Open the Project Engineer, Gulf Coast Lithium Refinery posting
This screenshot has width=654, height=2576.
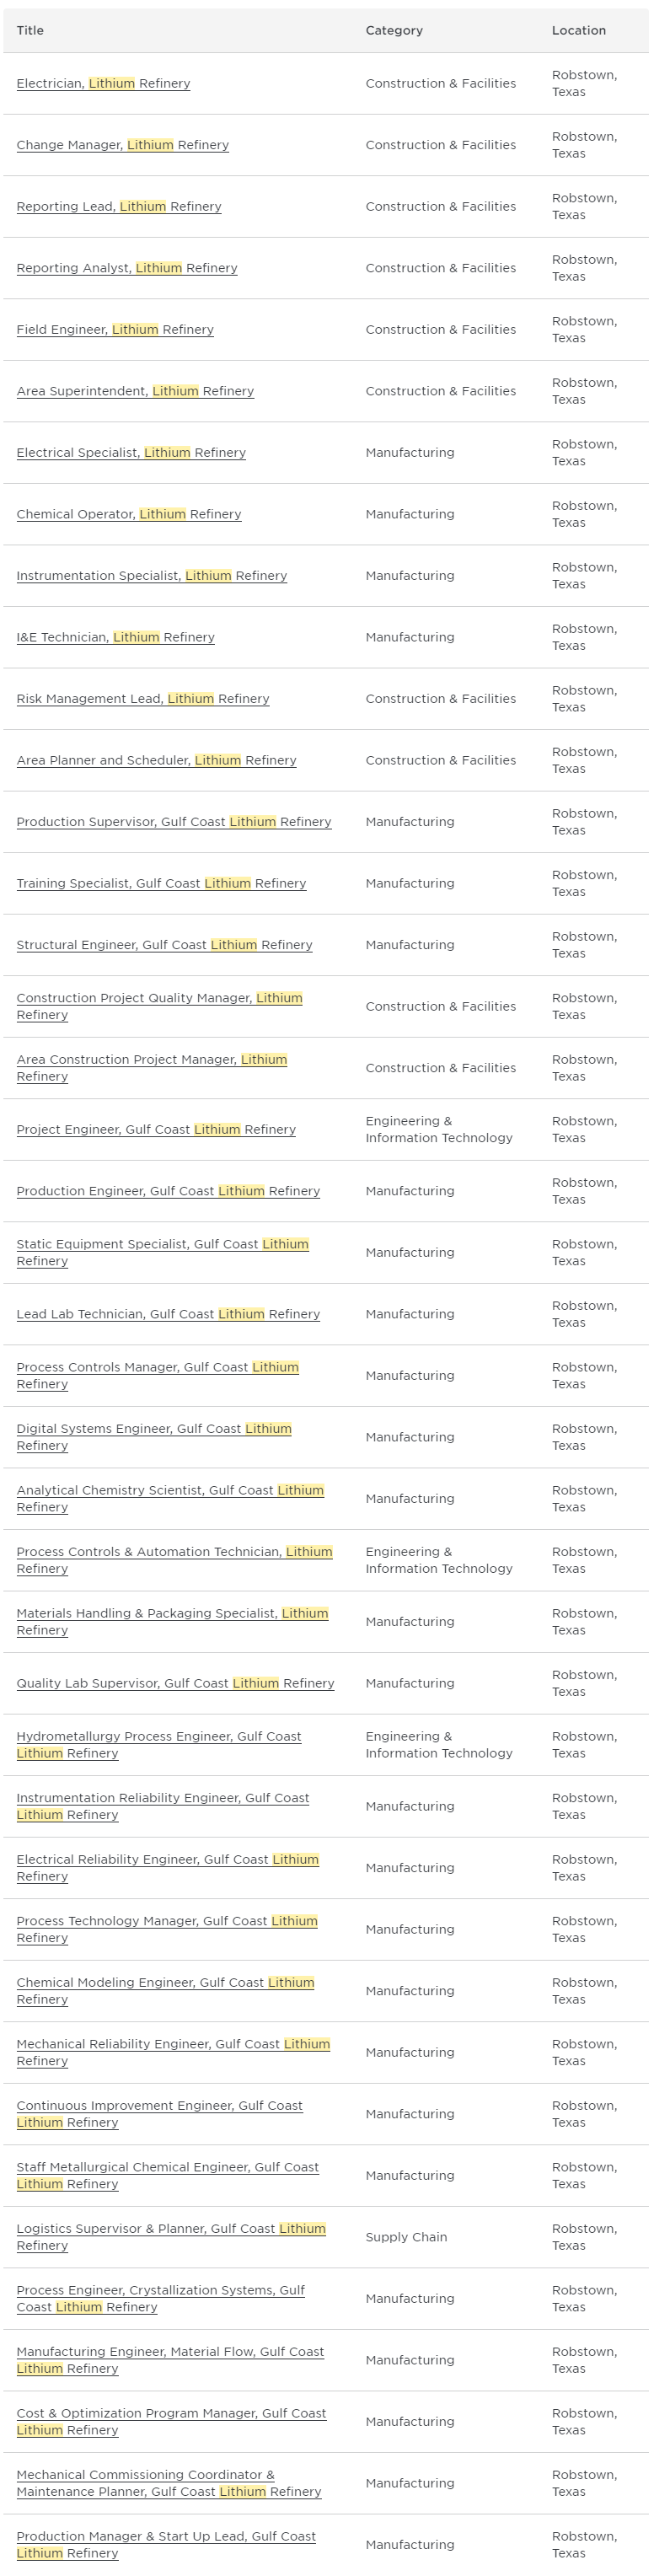pos(157,1129)
